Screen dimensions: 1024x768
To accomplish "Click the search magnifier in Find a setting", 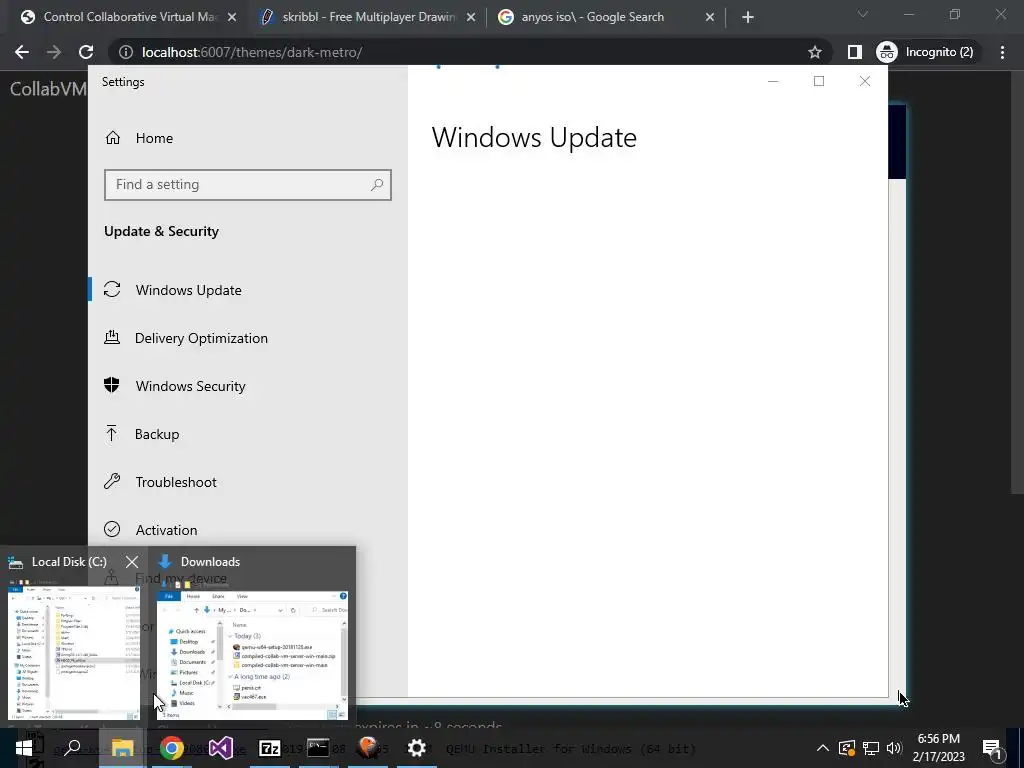I will pos(377,185).
